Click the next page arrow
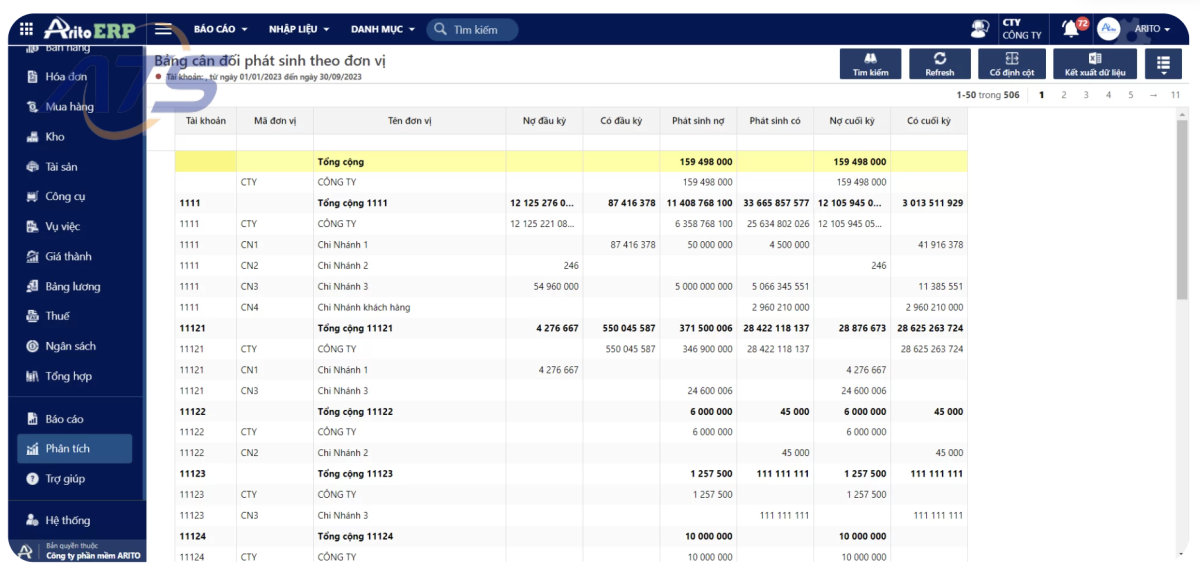Viewport: 1200px width, 585px height. pyautogui.click(x=1153, y=95)
